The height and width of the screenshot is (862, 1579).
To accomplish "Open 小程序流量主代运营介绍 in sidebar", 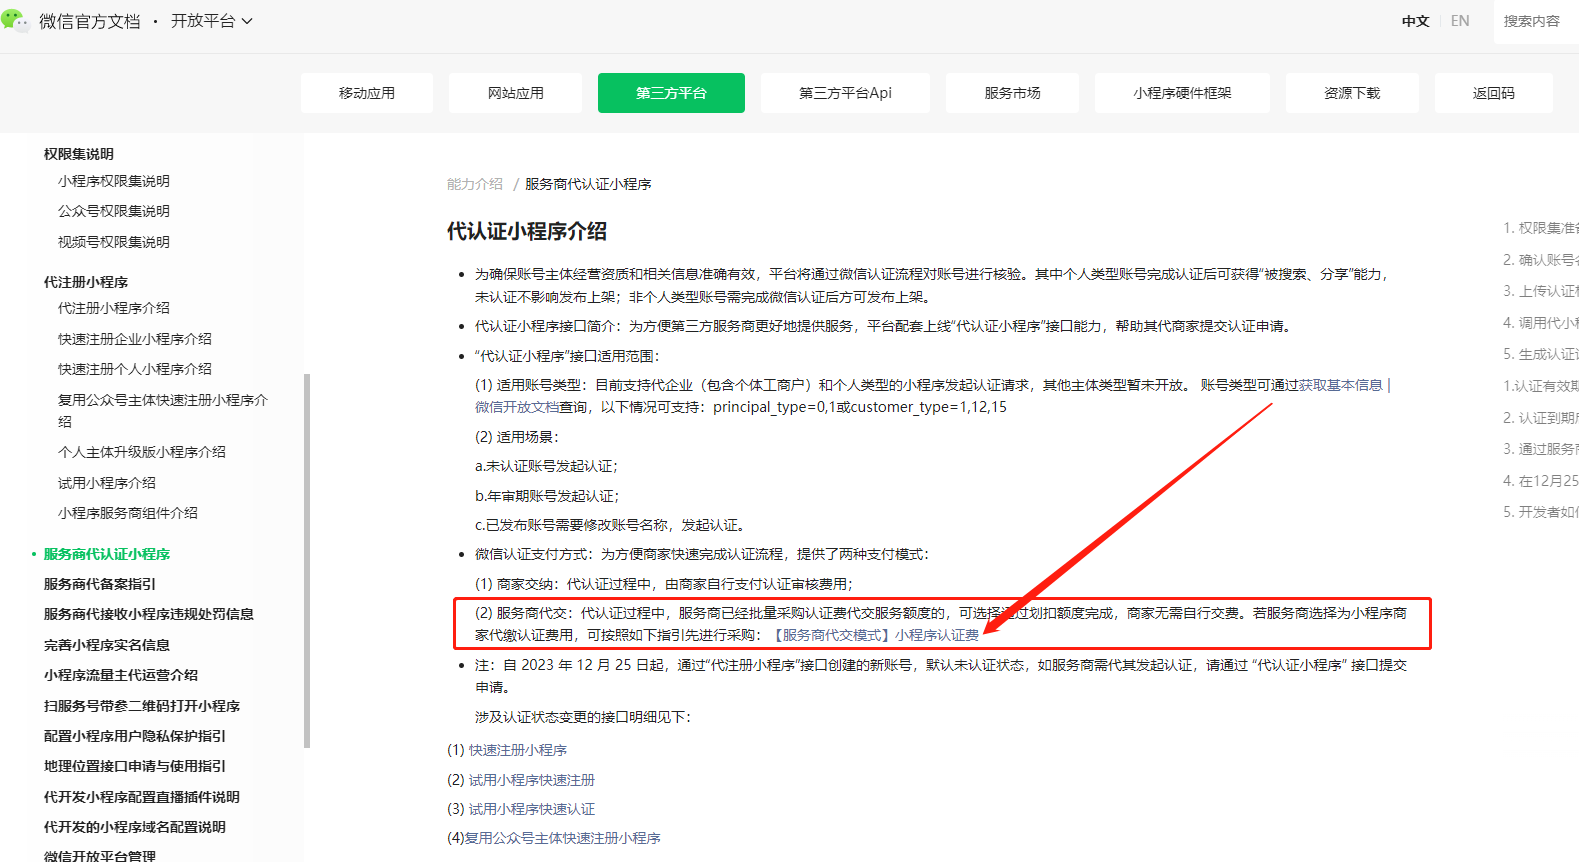I will tap(121, 675).
